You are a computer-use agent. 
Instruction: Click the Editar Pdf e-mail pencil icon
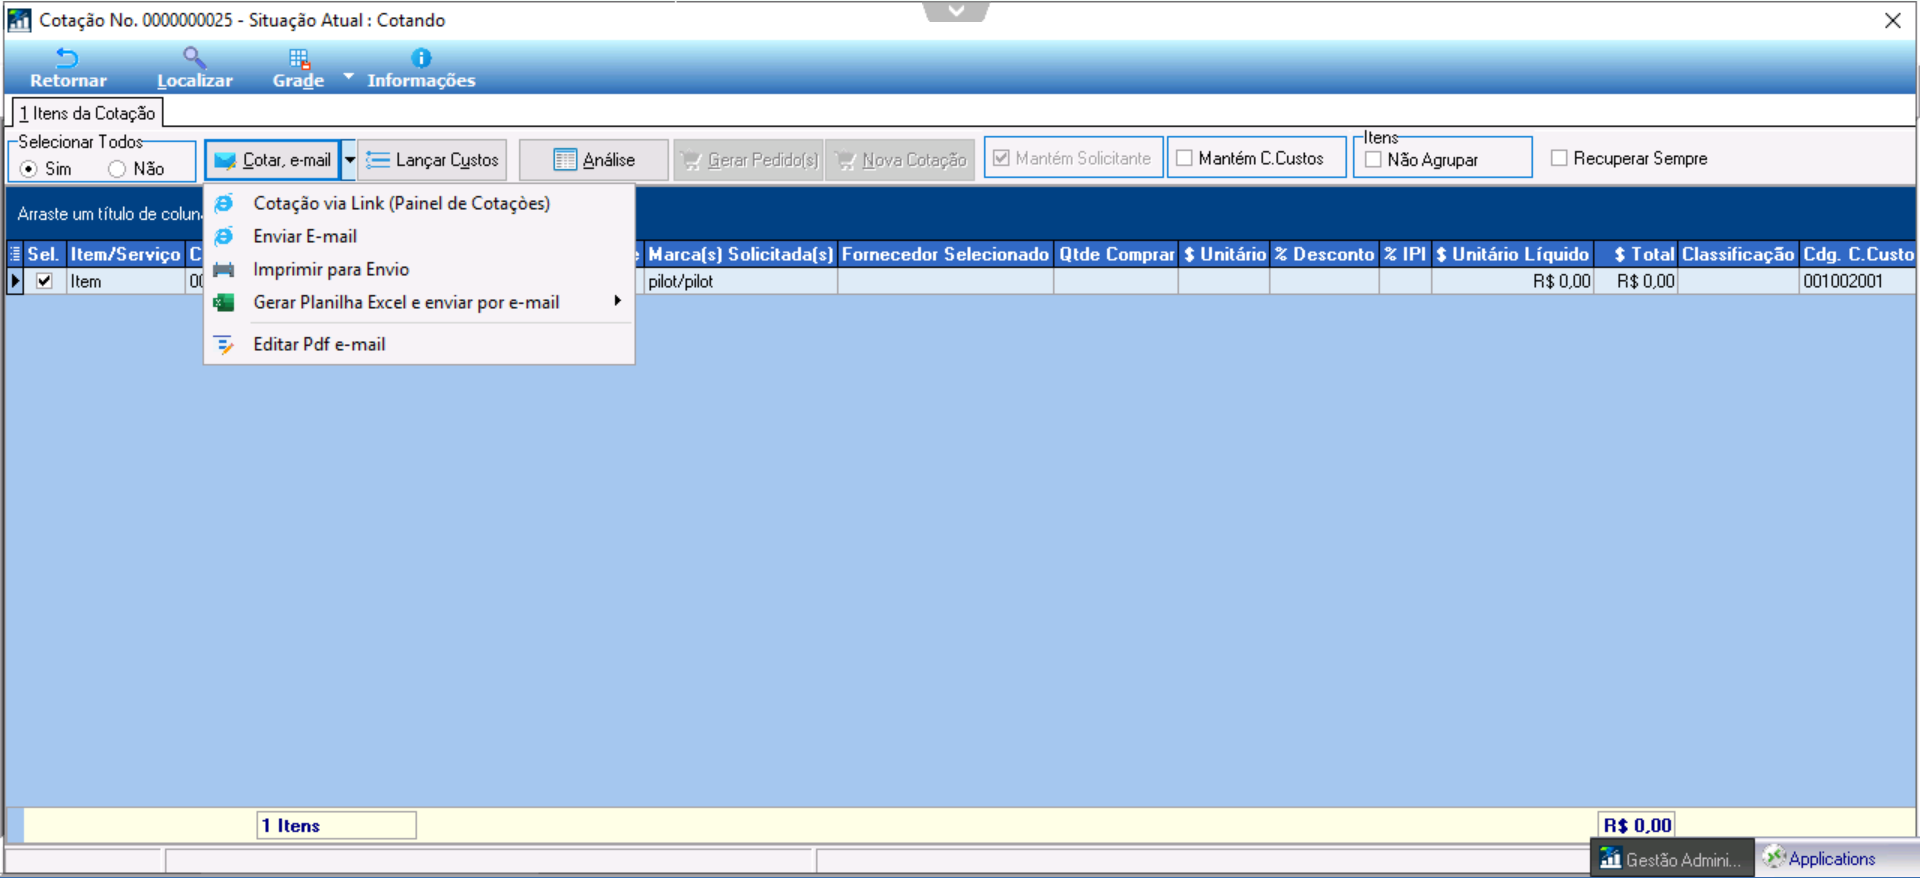pyautogui.click(x=225, y=344)
